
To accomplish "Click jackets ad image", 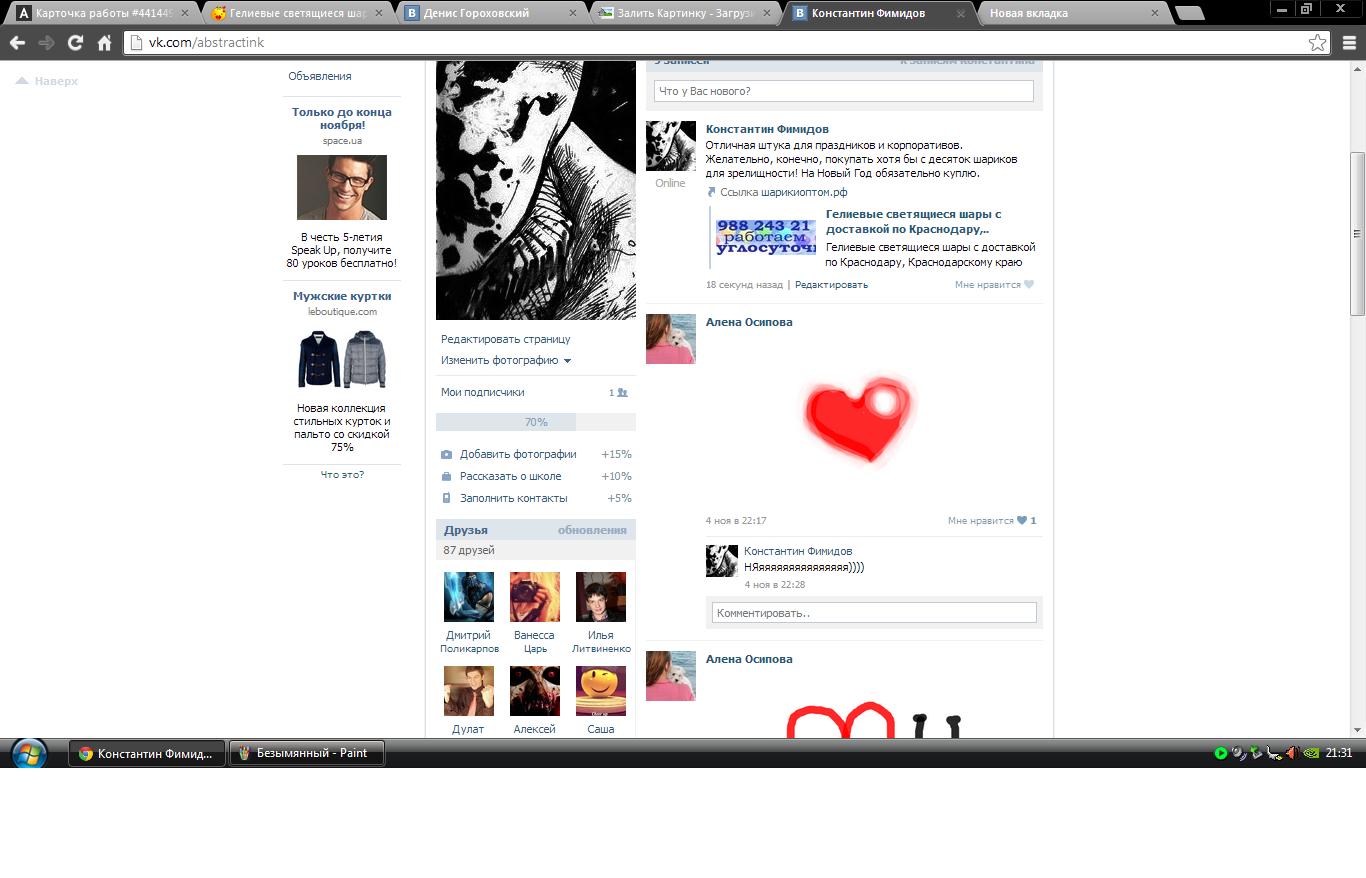I will (x=342, y=360).
